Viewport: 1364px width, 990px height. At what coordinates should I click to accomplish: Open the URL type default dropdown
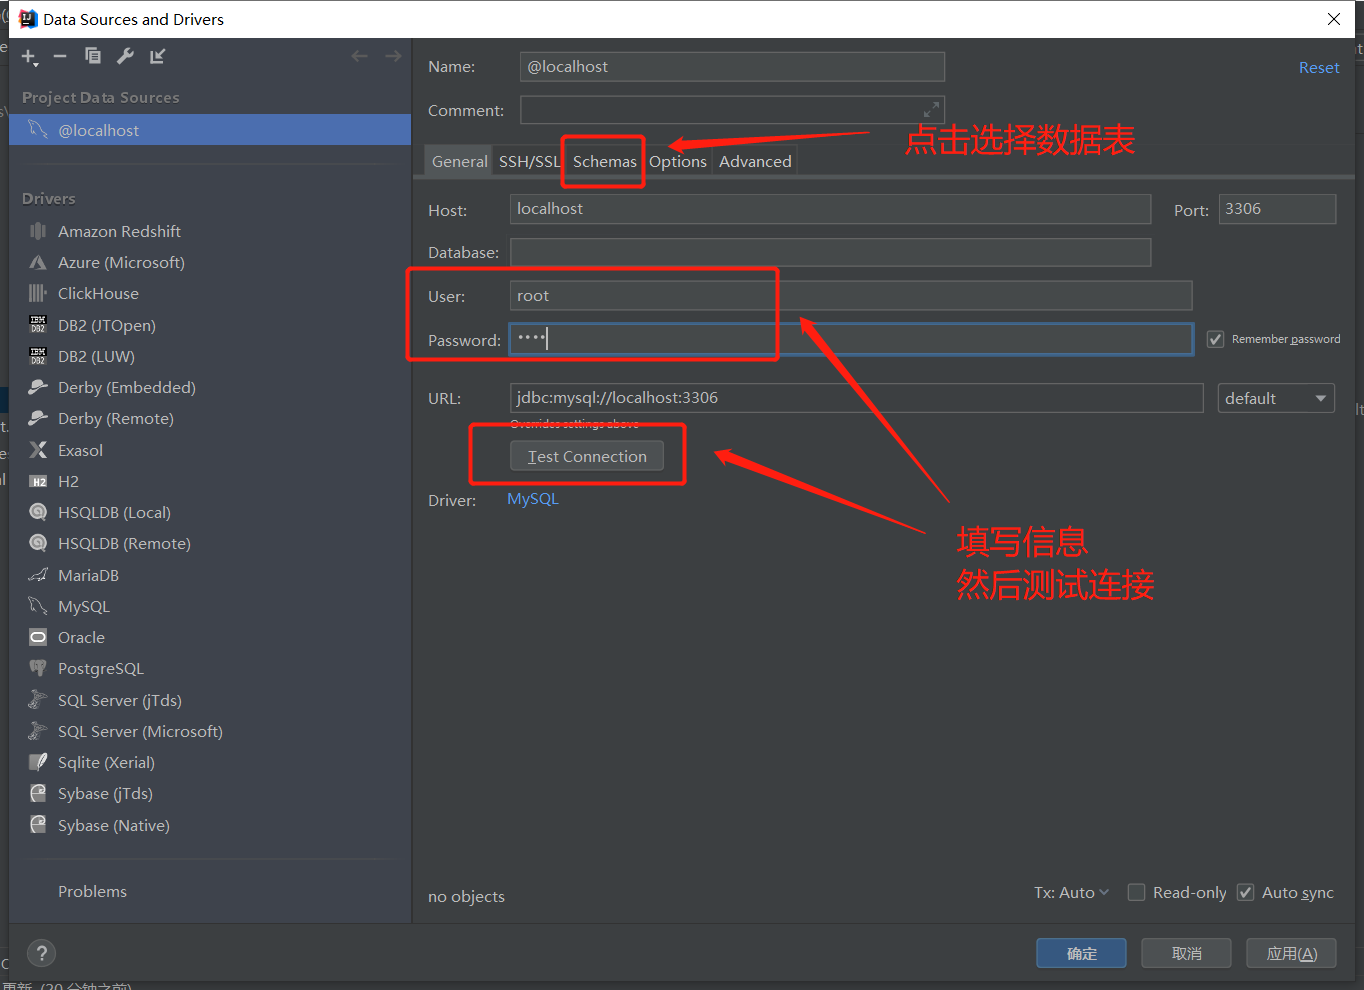point(1275,398)
